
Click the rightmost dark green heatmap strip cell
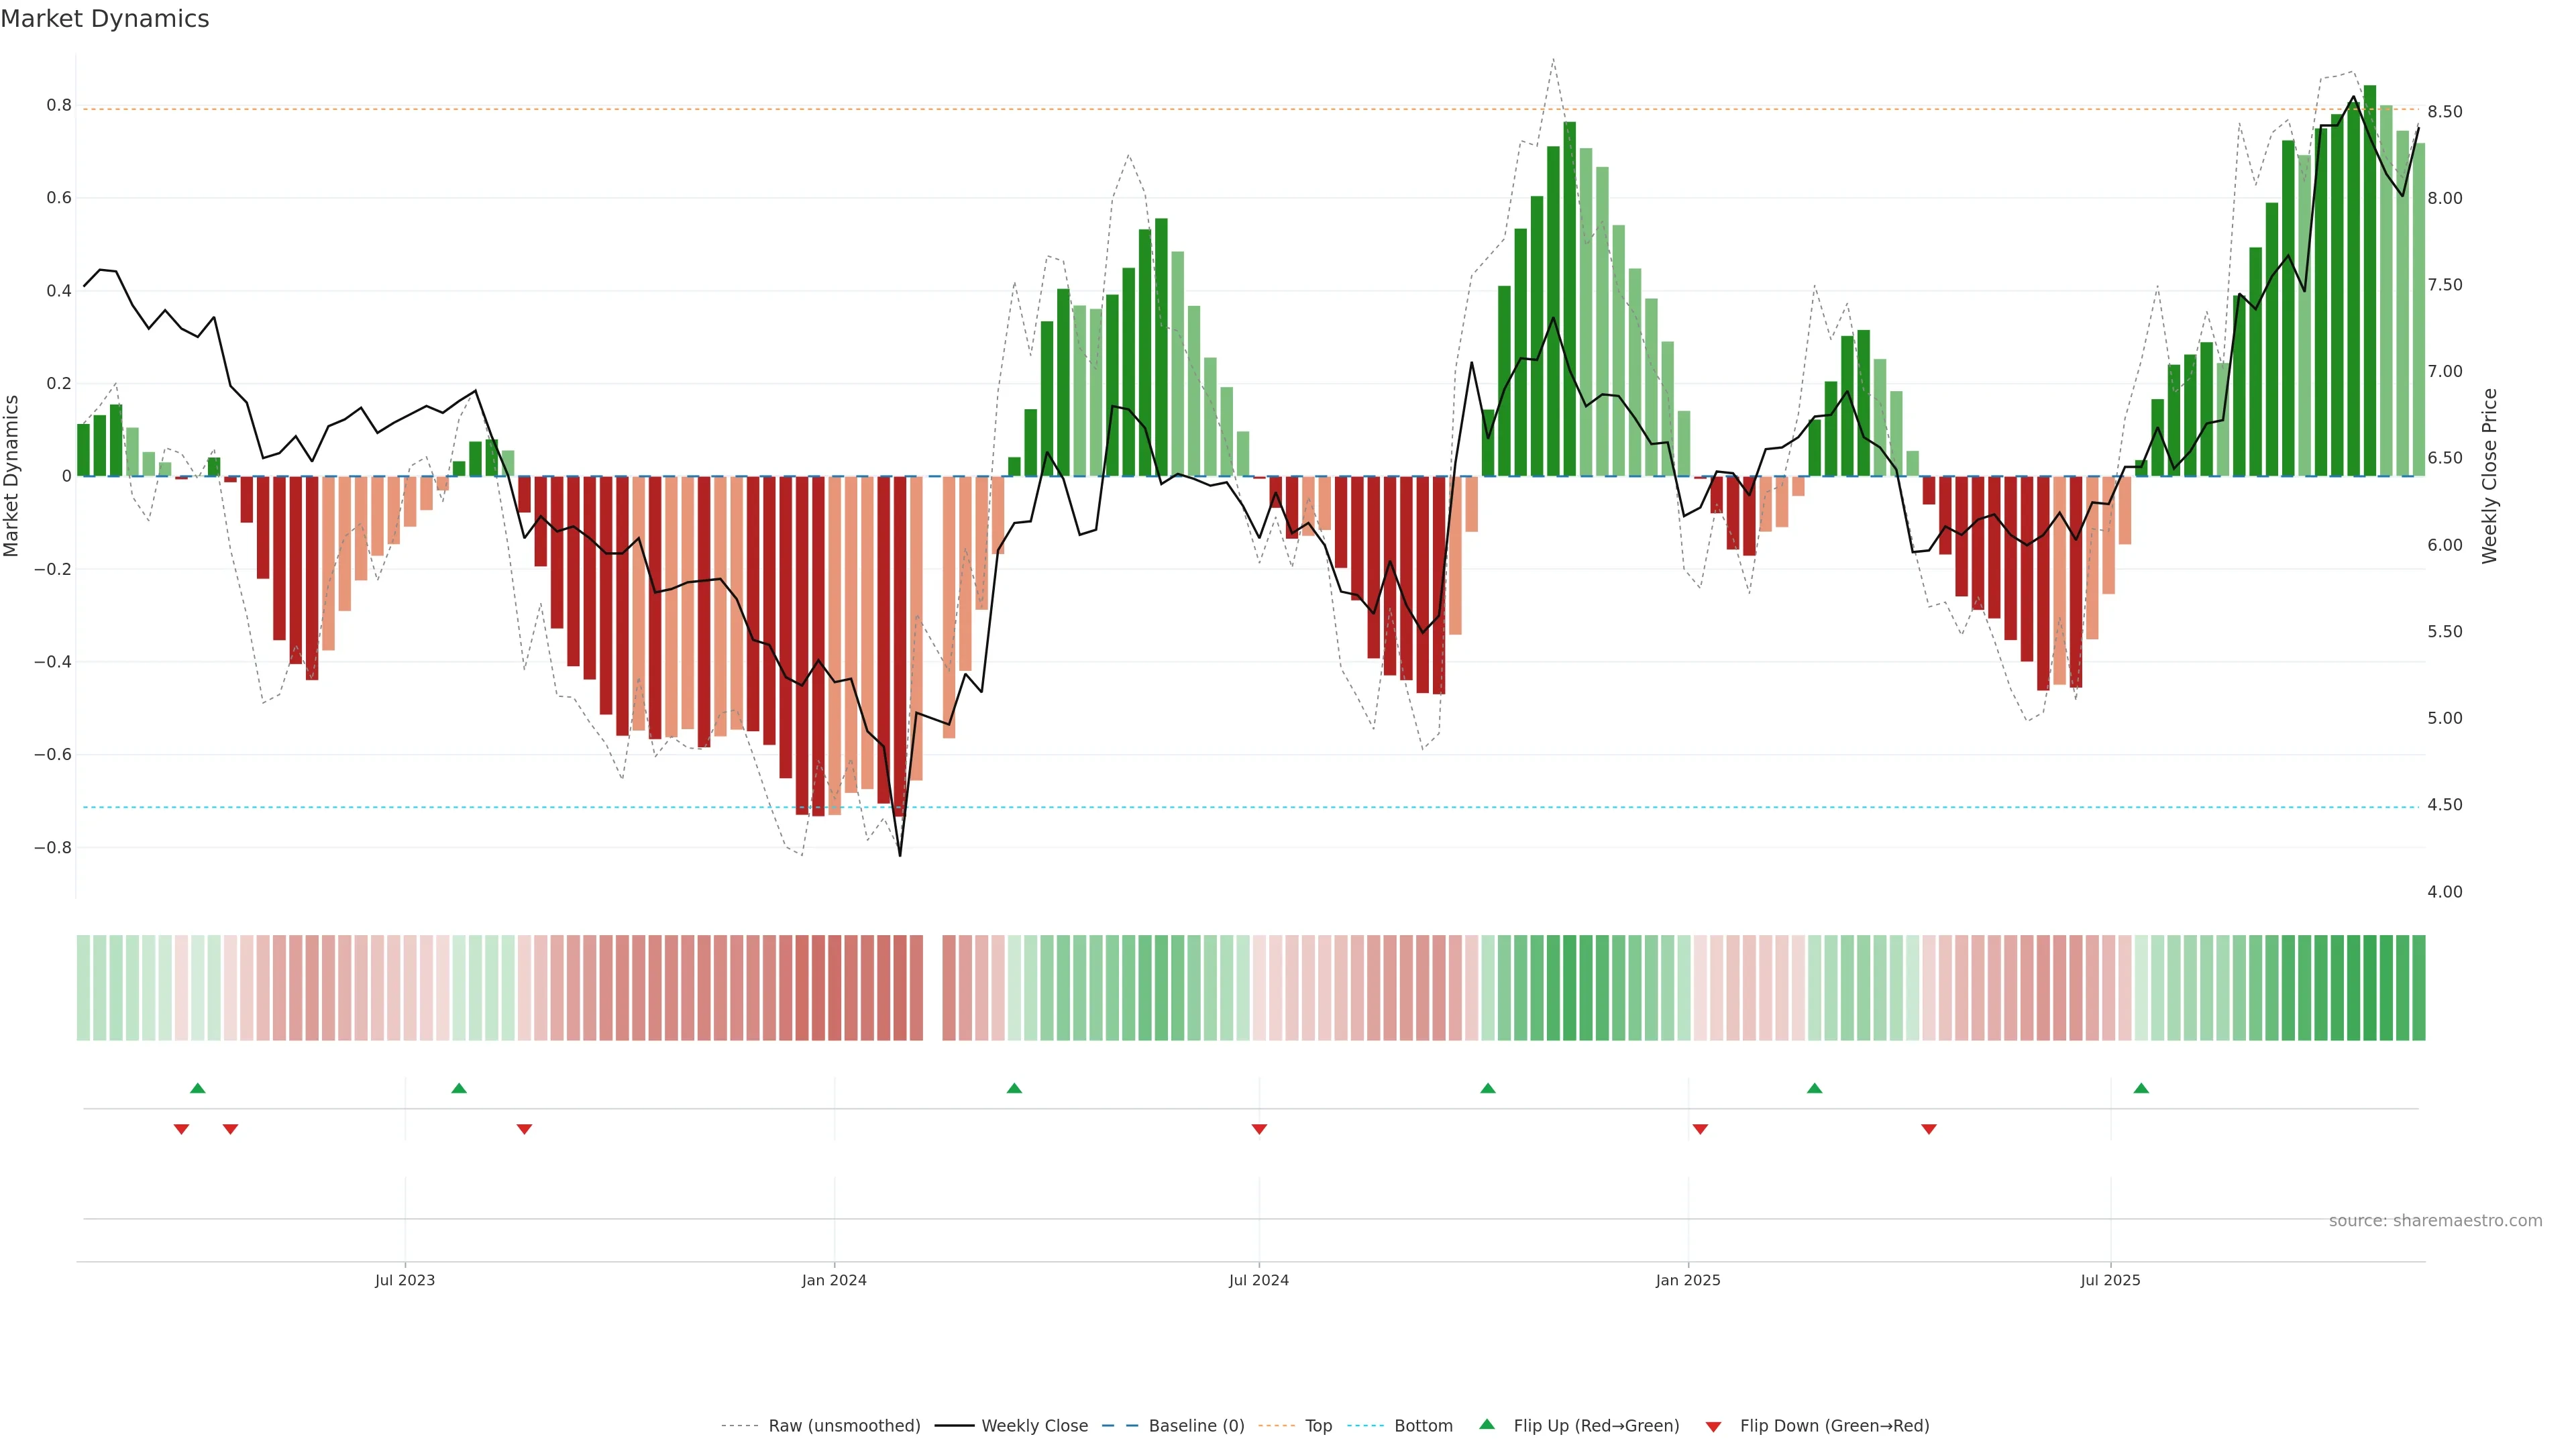point(2418,987)
